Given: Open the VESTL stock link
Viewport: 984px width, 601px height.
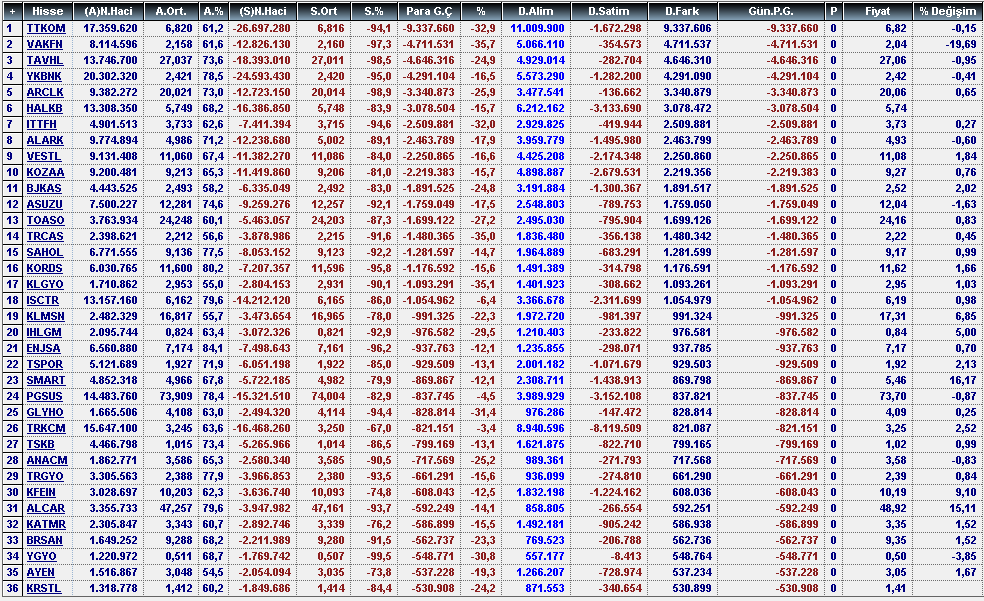Looking at the screenshot, I should 44,157.
